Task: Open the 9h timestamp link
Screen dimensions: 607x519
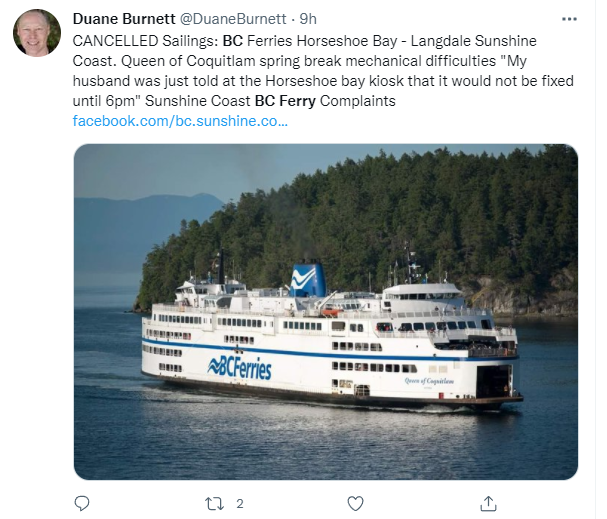Action: pos(308,19)
